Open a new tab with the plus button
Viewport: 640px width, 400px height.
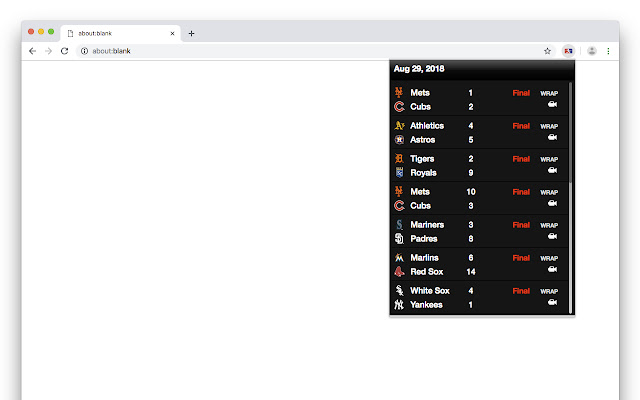(191, 33)
